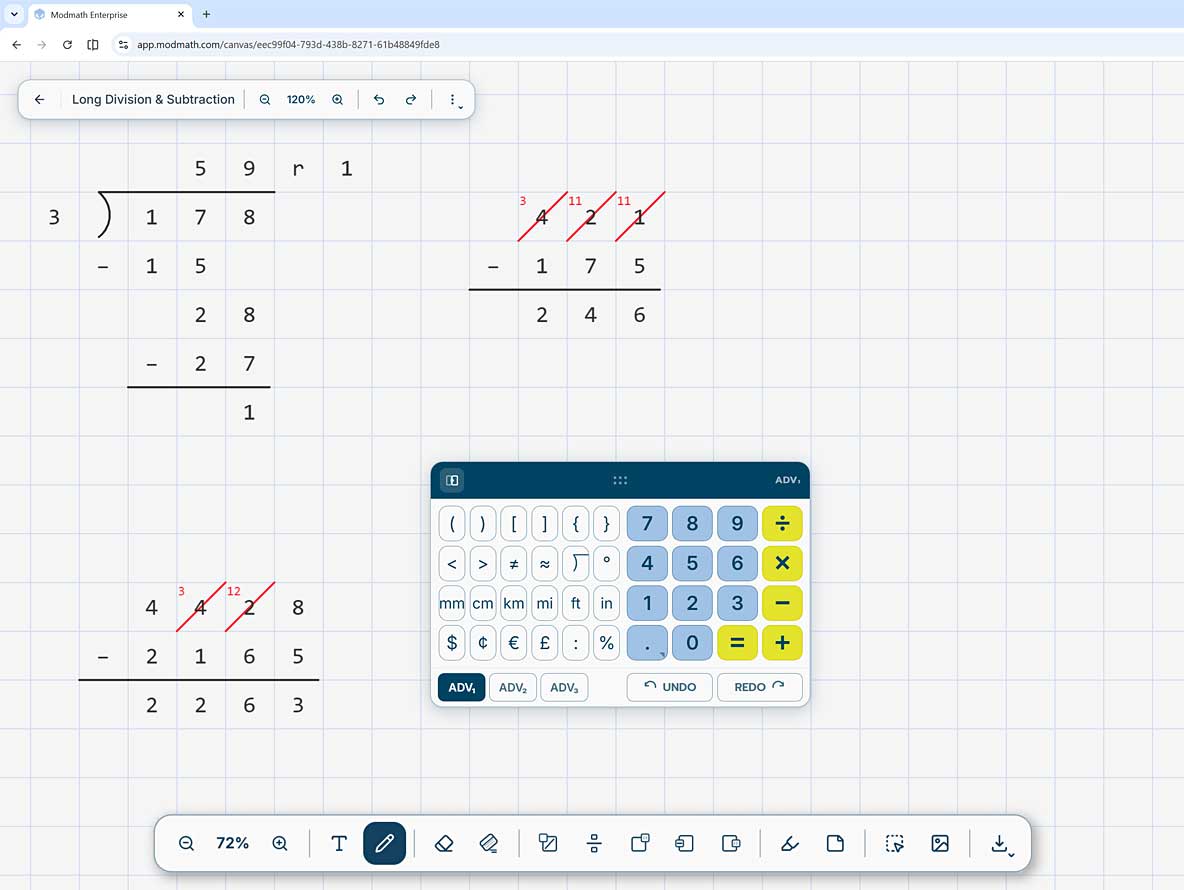1184x890 pixels.
Task: Activate the selection marquee tool
Action: pos(895,843)
